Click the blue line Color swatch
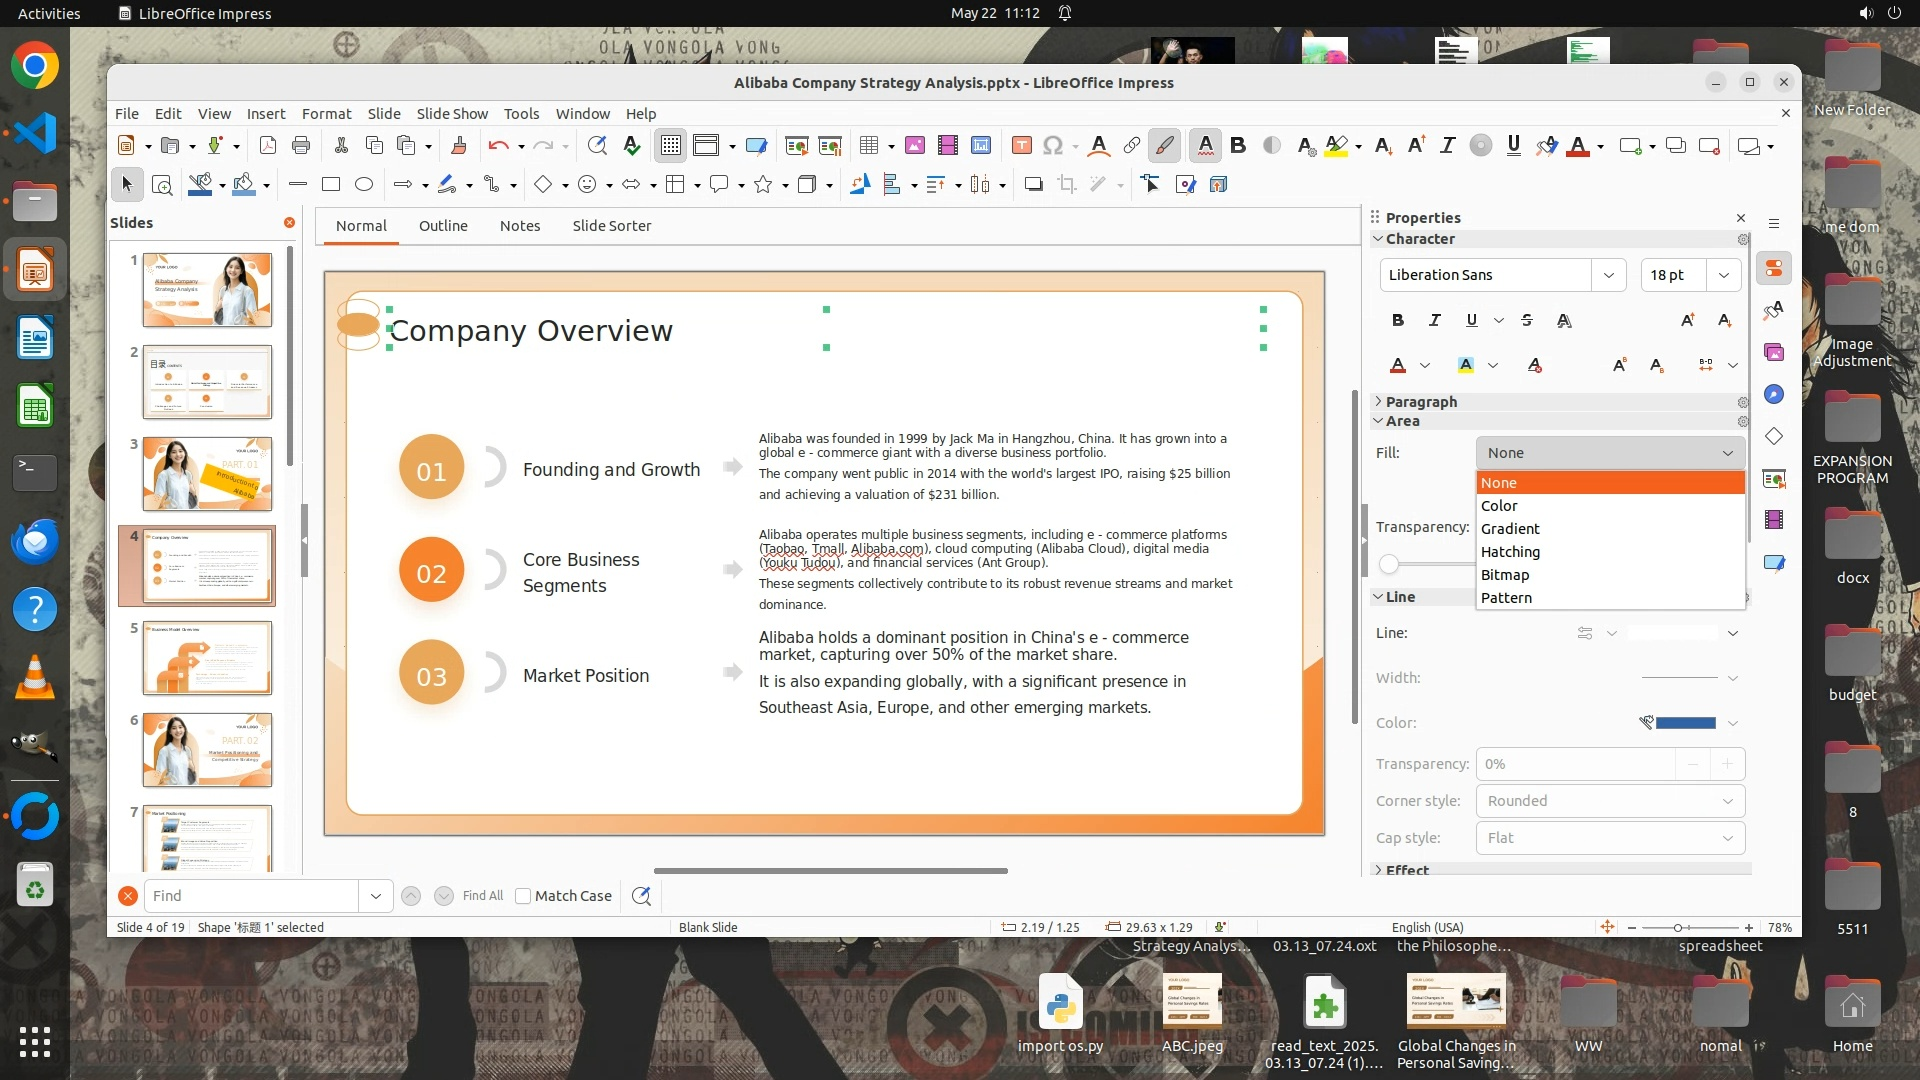This screenshot has width=1920, height=1080. click(x=1685, y=723)
